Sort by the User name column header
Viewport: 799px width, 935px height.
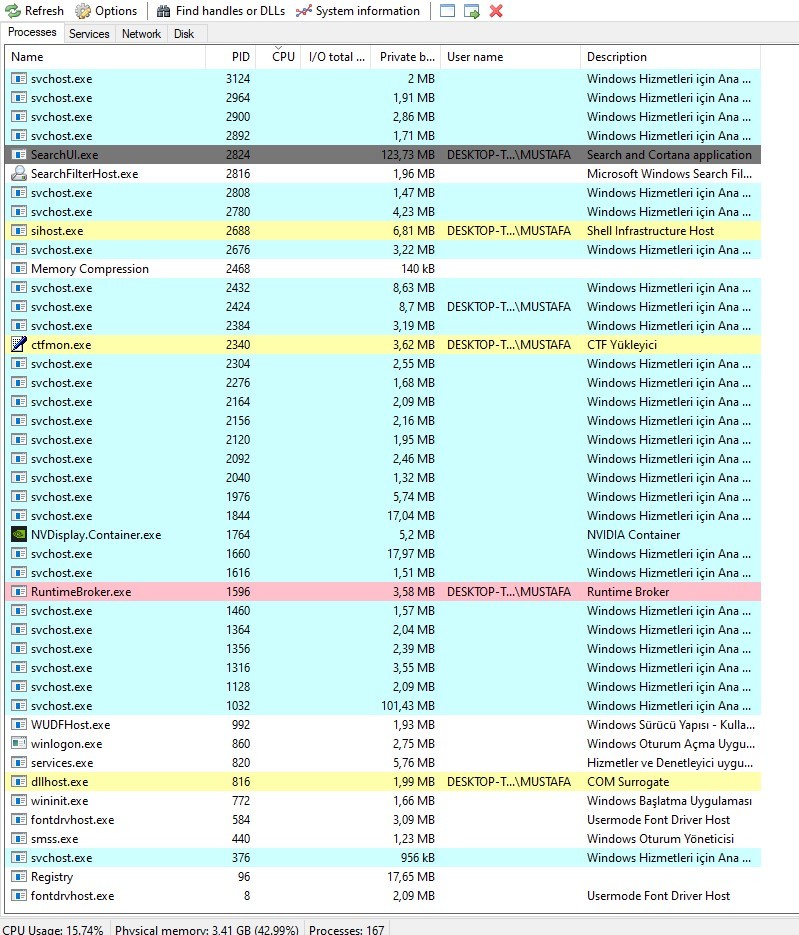tap(510, 57)
